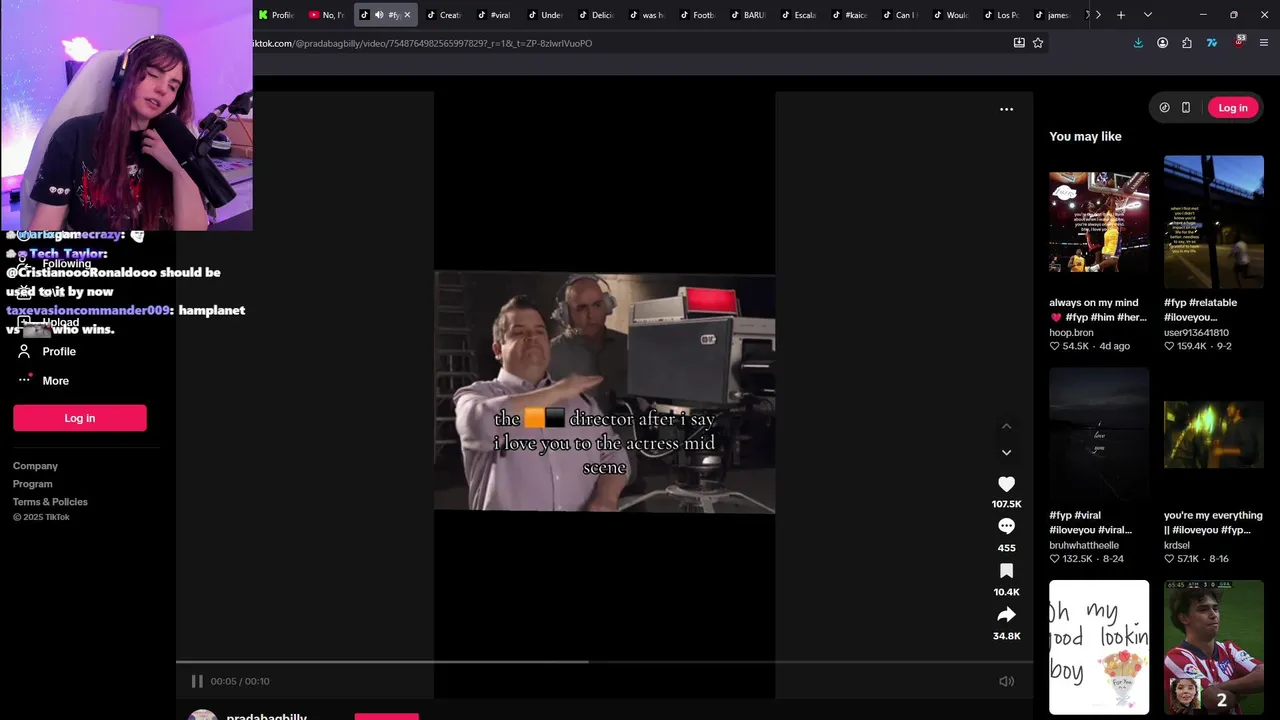The width and height of the screenshot is (1280, 720).
Task: Open the red extension icon with badge
Action: pyautogui.click(x=1239, y=42)
